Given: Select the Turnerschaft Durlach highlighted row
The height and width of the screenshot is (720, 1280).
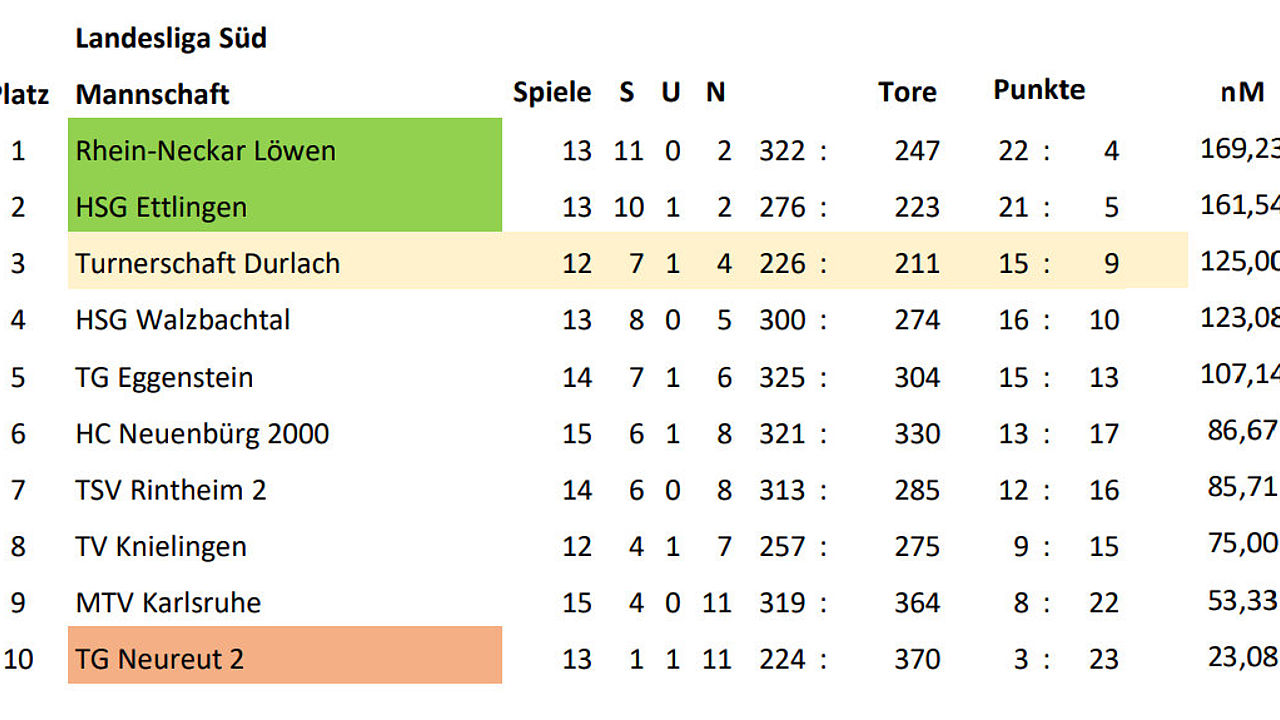Looking at the screenshot, I should pyautogui.click(x=628, y=261).
